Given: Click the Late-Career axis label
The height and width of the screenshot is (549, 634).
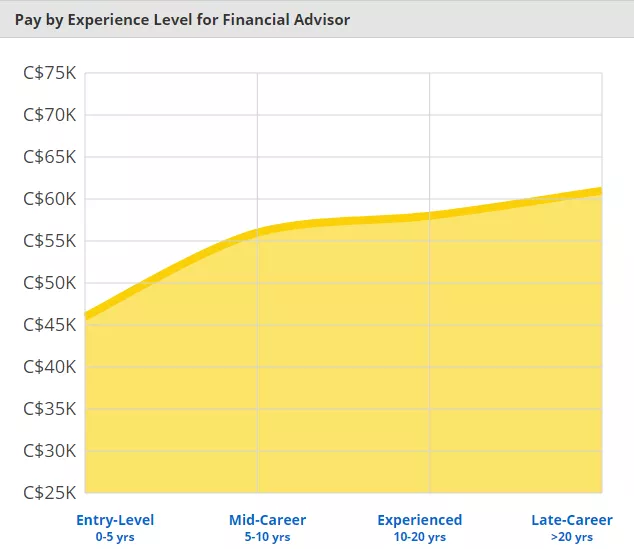Looking at the screenshot, I should 572,520.
